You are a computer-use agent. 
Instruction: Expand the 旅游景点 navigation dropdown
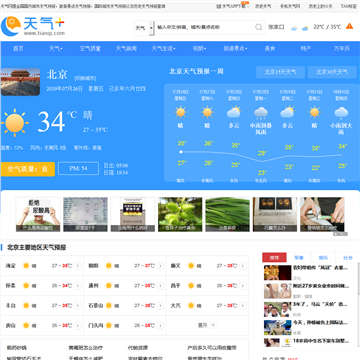click(x=235, y=49)
